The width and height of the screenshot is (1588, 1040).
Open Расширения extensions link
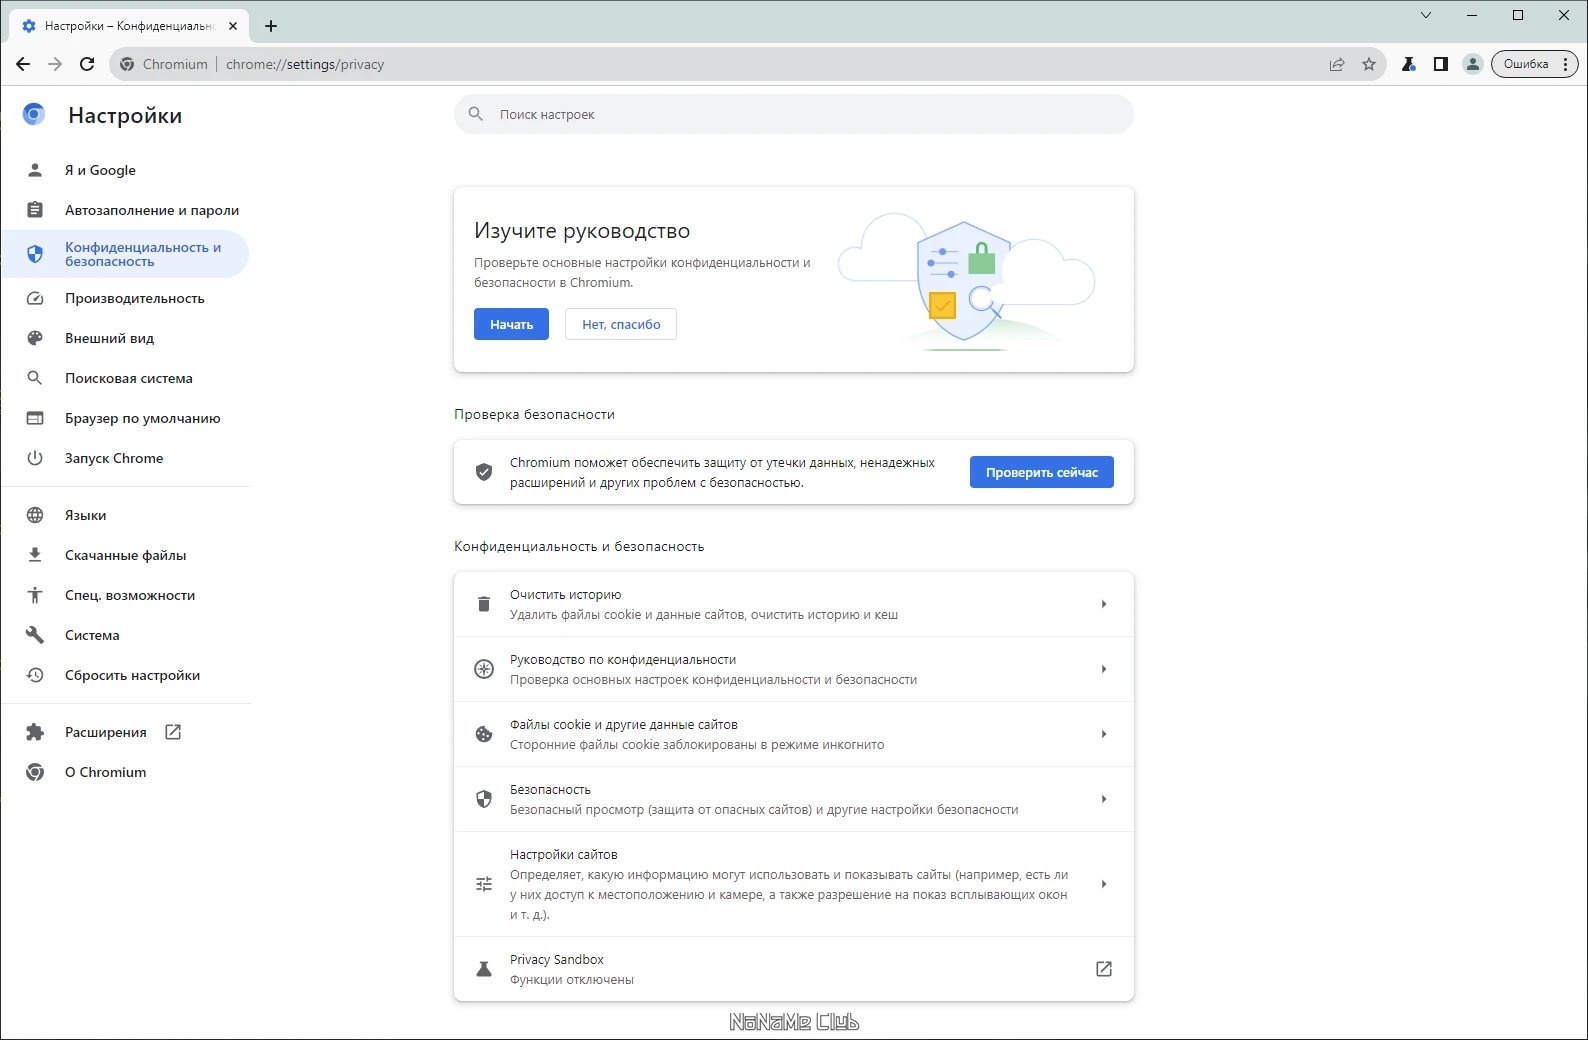coord(126,732)
